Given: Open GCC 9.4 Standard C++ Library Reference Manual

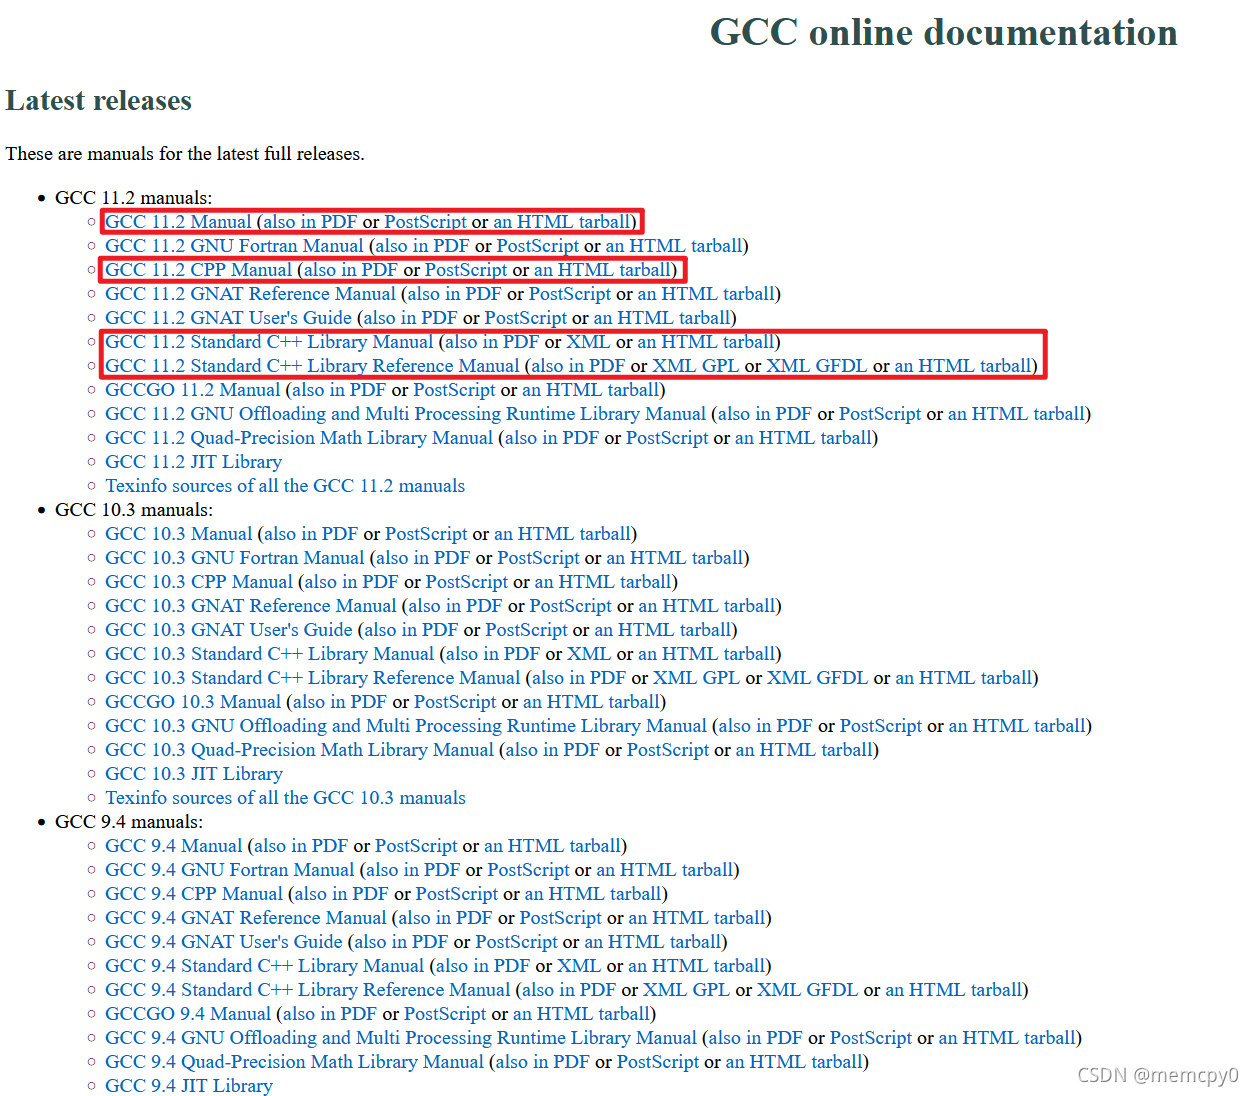Looking at the screenshot, I should [x=308, y=990].
